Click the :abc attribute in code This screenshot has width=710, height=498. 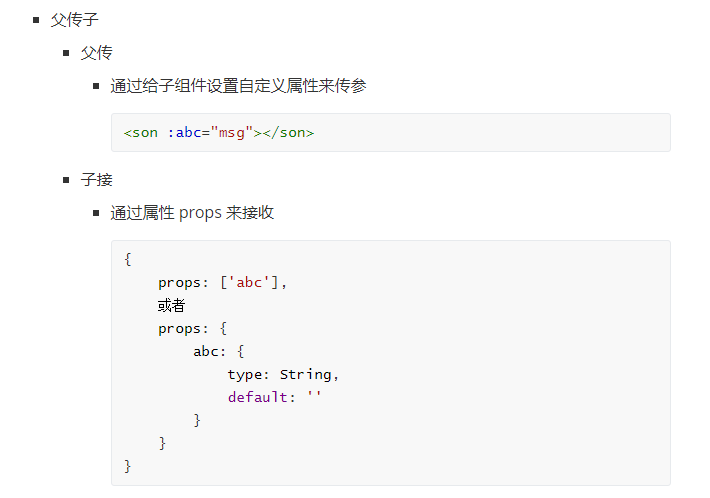(185, 133)
